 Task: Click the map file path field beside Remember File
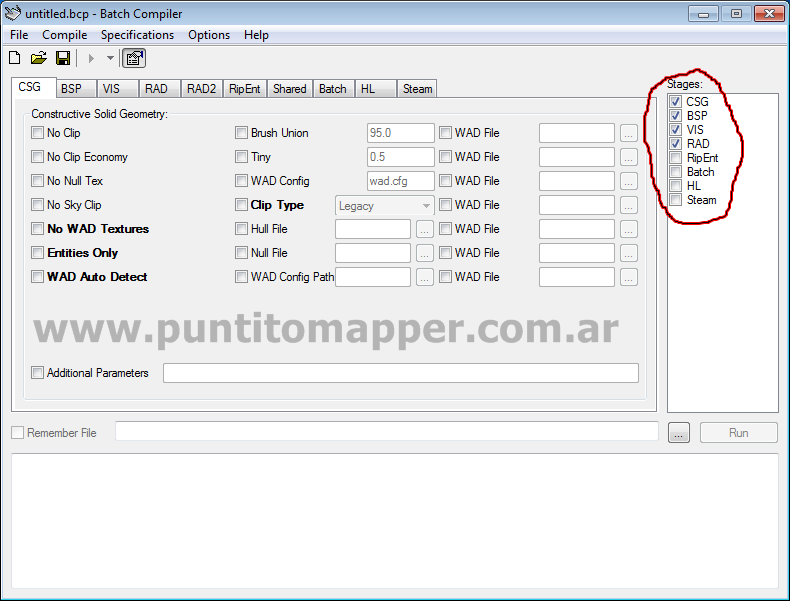click(x=387, y=431)
